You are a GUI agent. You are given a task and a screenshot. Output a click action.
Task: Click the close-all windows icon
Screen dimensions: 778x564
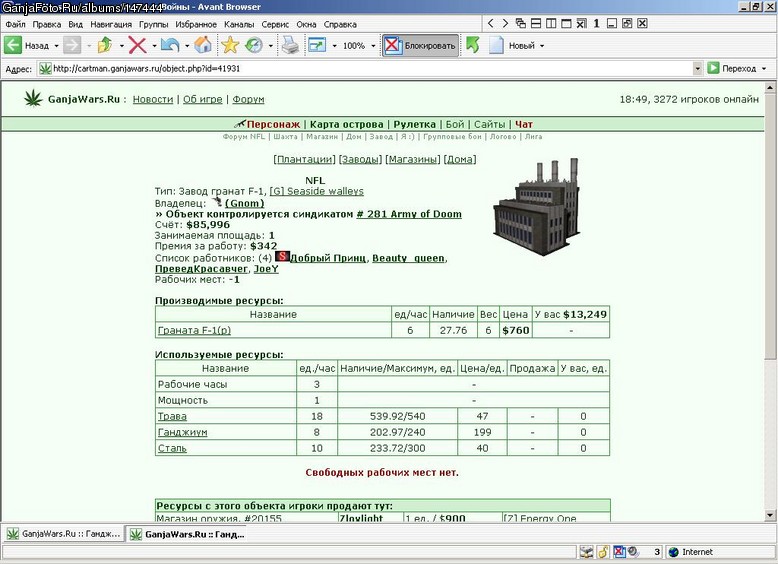click(x=582, y=23)
